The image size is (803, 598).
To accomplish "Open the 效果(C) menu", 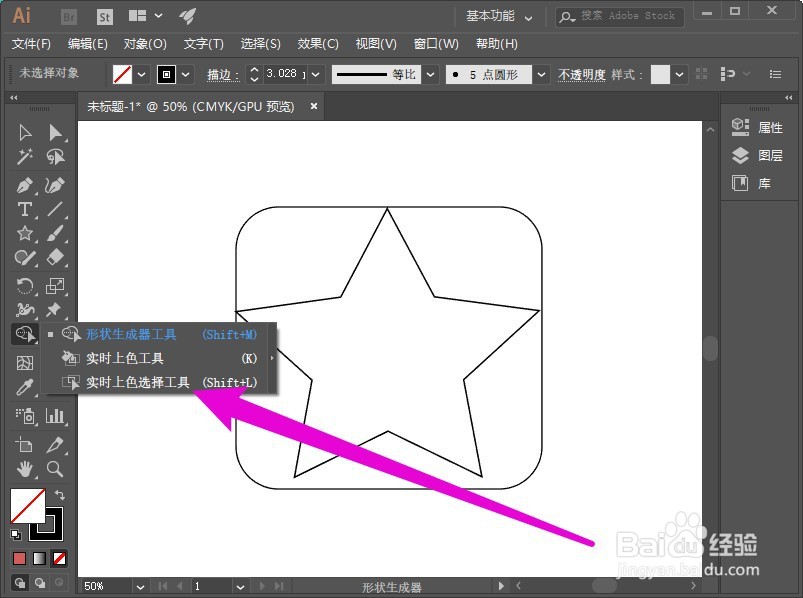I will [318, 44].
